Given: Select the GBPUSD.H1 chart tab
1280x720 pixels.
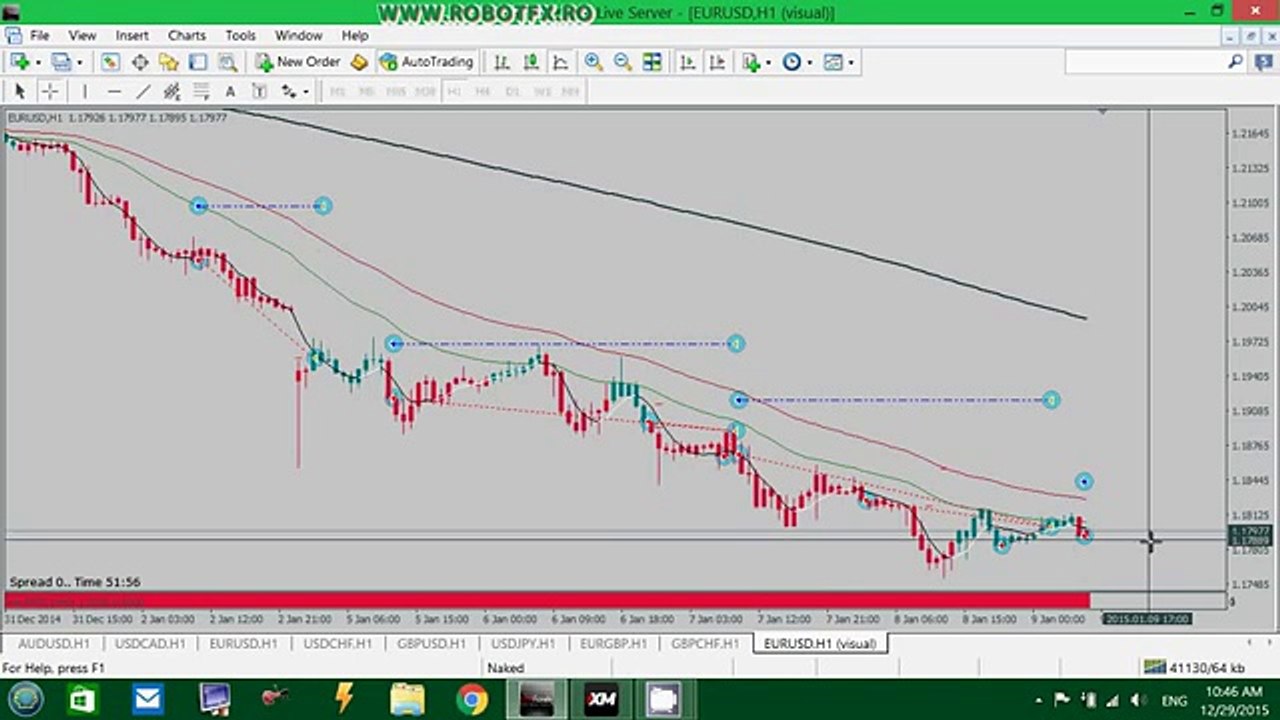Looking at the screenshot, I should [x=431, y=643].
